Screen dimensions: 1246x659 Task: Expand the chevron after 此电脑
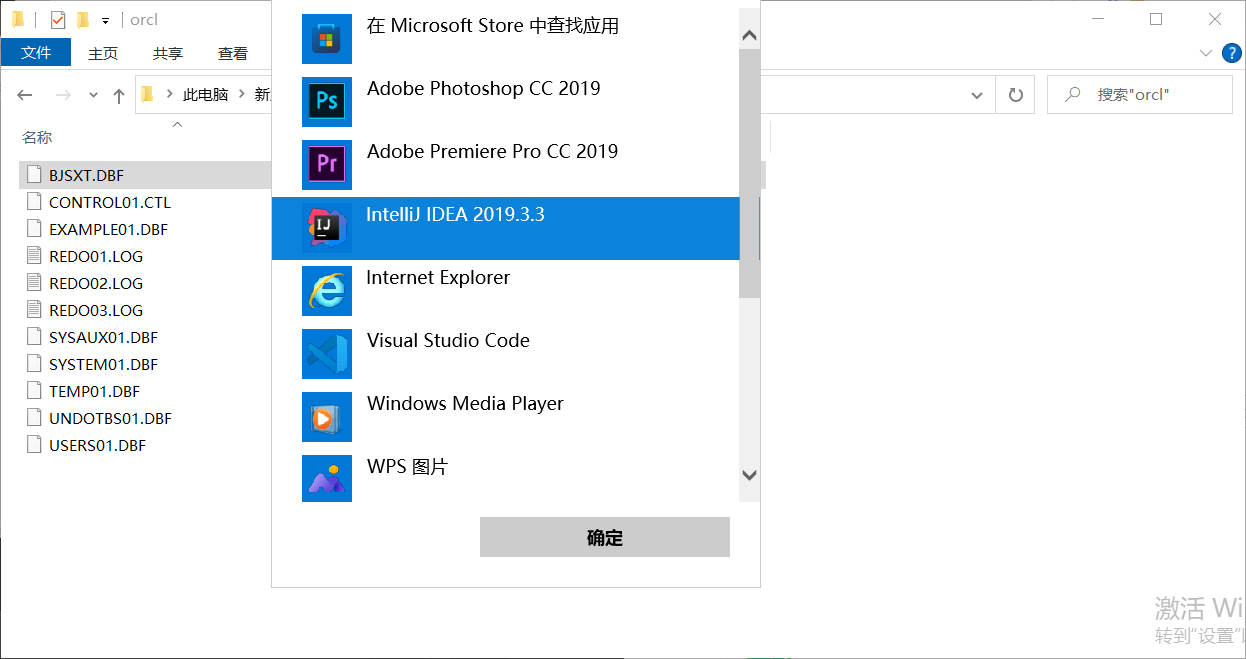(242, 95)
